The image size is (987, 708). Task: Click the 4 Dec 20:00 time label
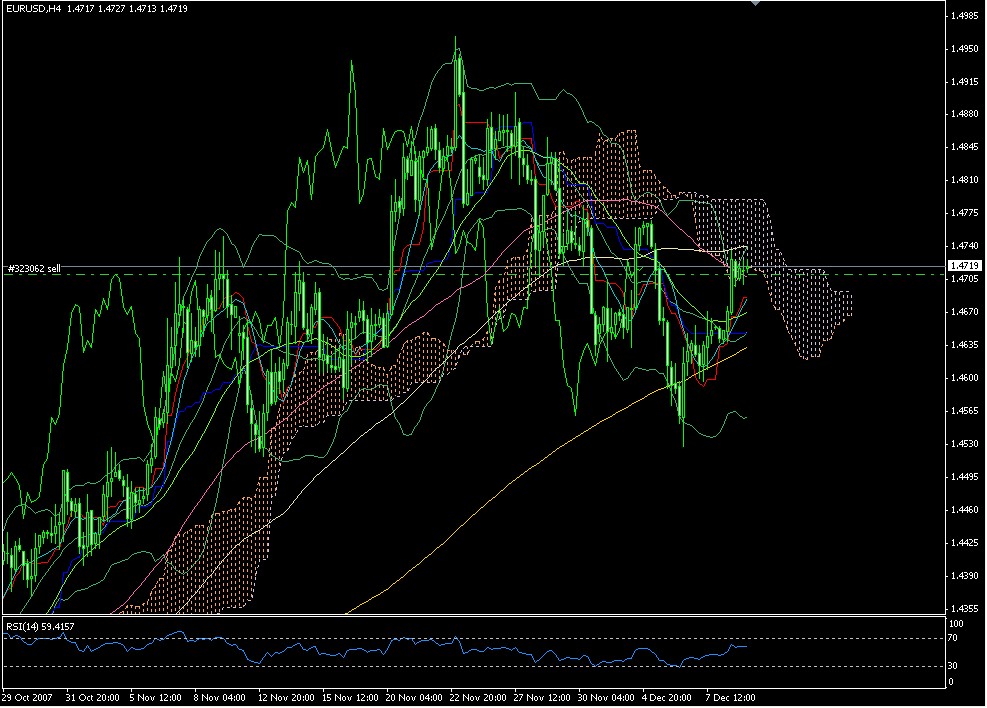[667, 697]
